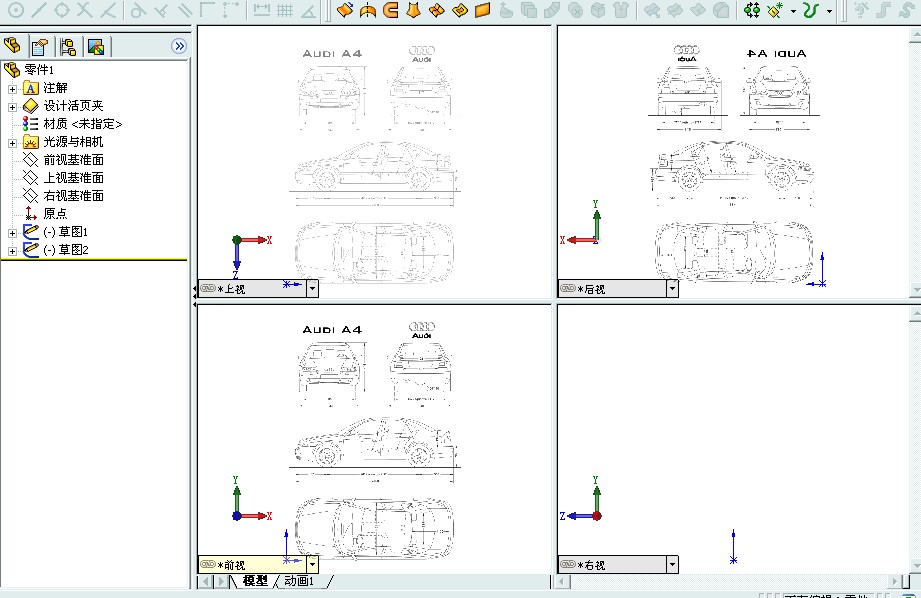The image size is (921, 598).
Task: Expand the 设计活页夹 tree node
Action: (12, 107)
